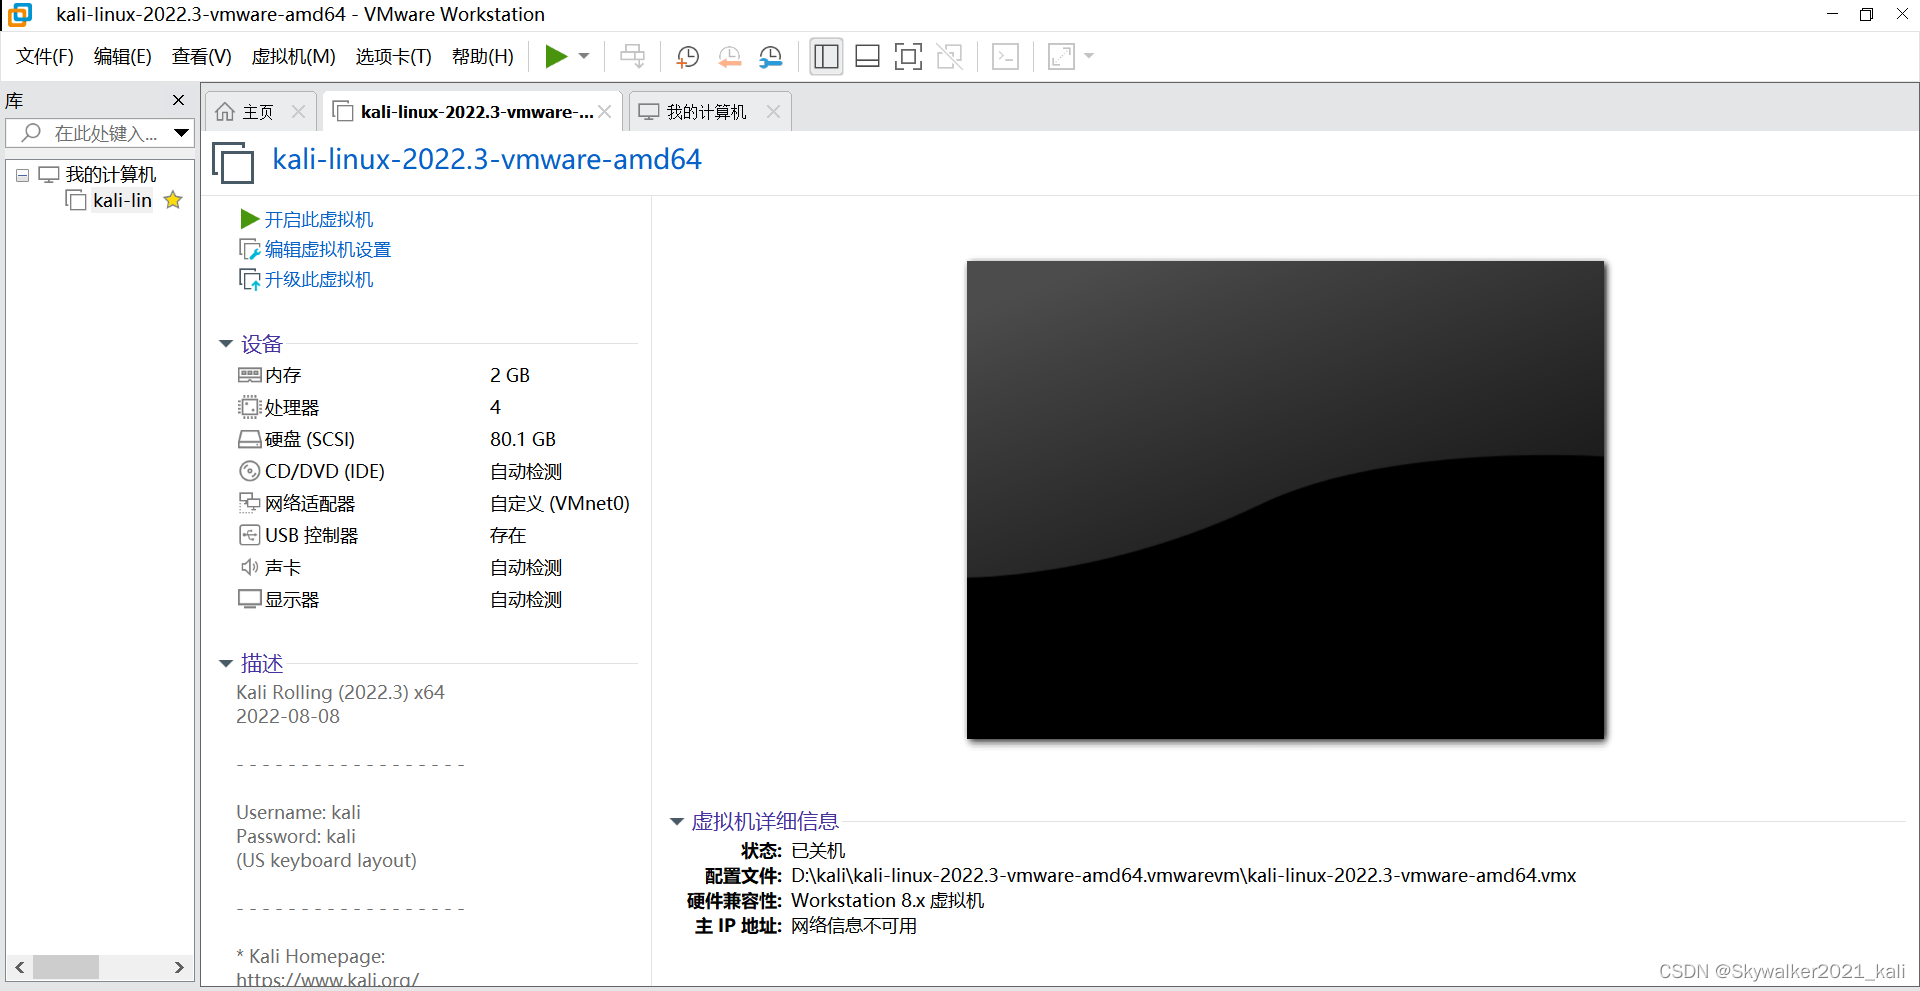Click the 声卡 sound card icon
Screen dimensions: 1920x991
(x=249, y=567)
